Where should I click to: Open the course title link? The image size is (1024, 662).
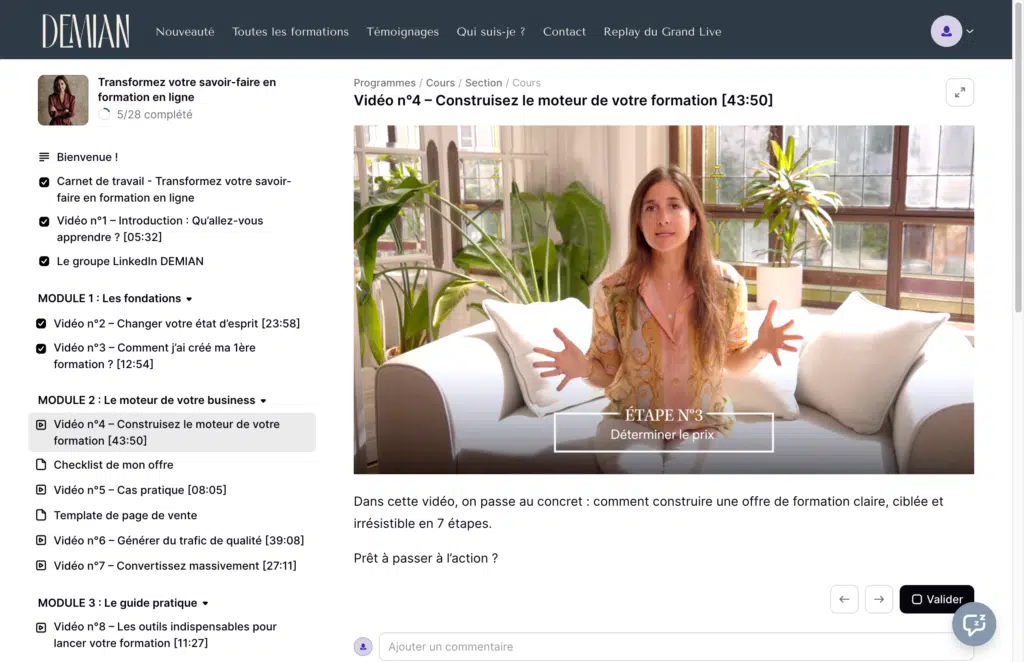[x=187, y=89]
